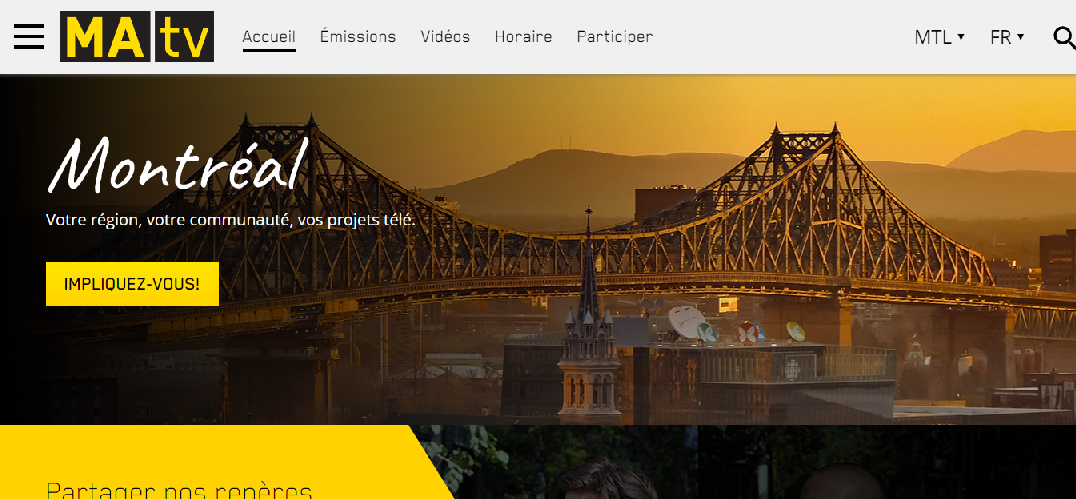Click the dark thumbnail at bottom right
Screen dimensions: 1076x499
tap(887, 462)
